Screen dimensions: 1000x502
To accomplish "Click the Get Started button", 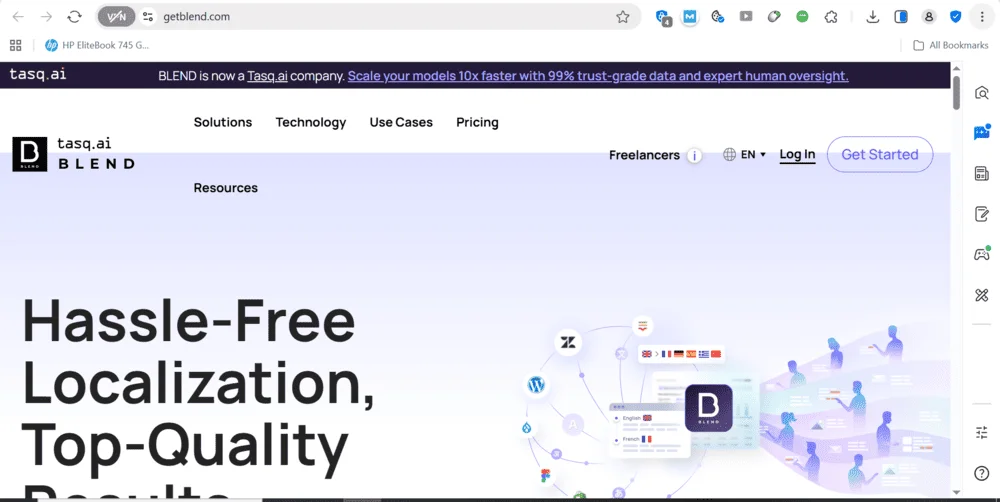I will pos(880,154).
